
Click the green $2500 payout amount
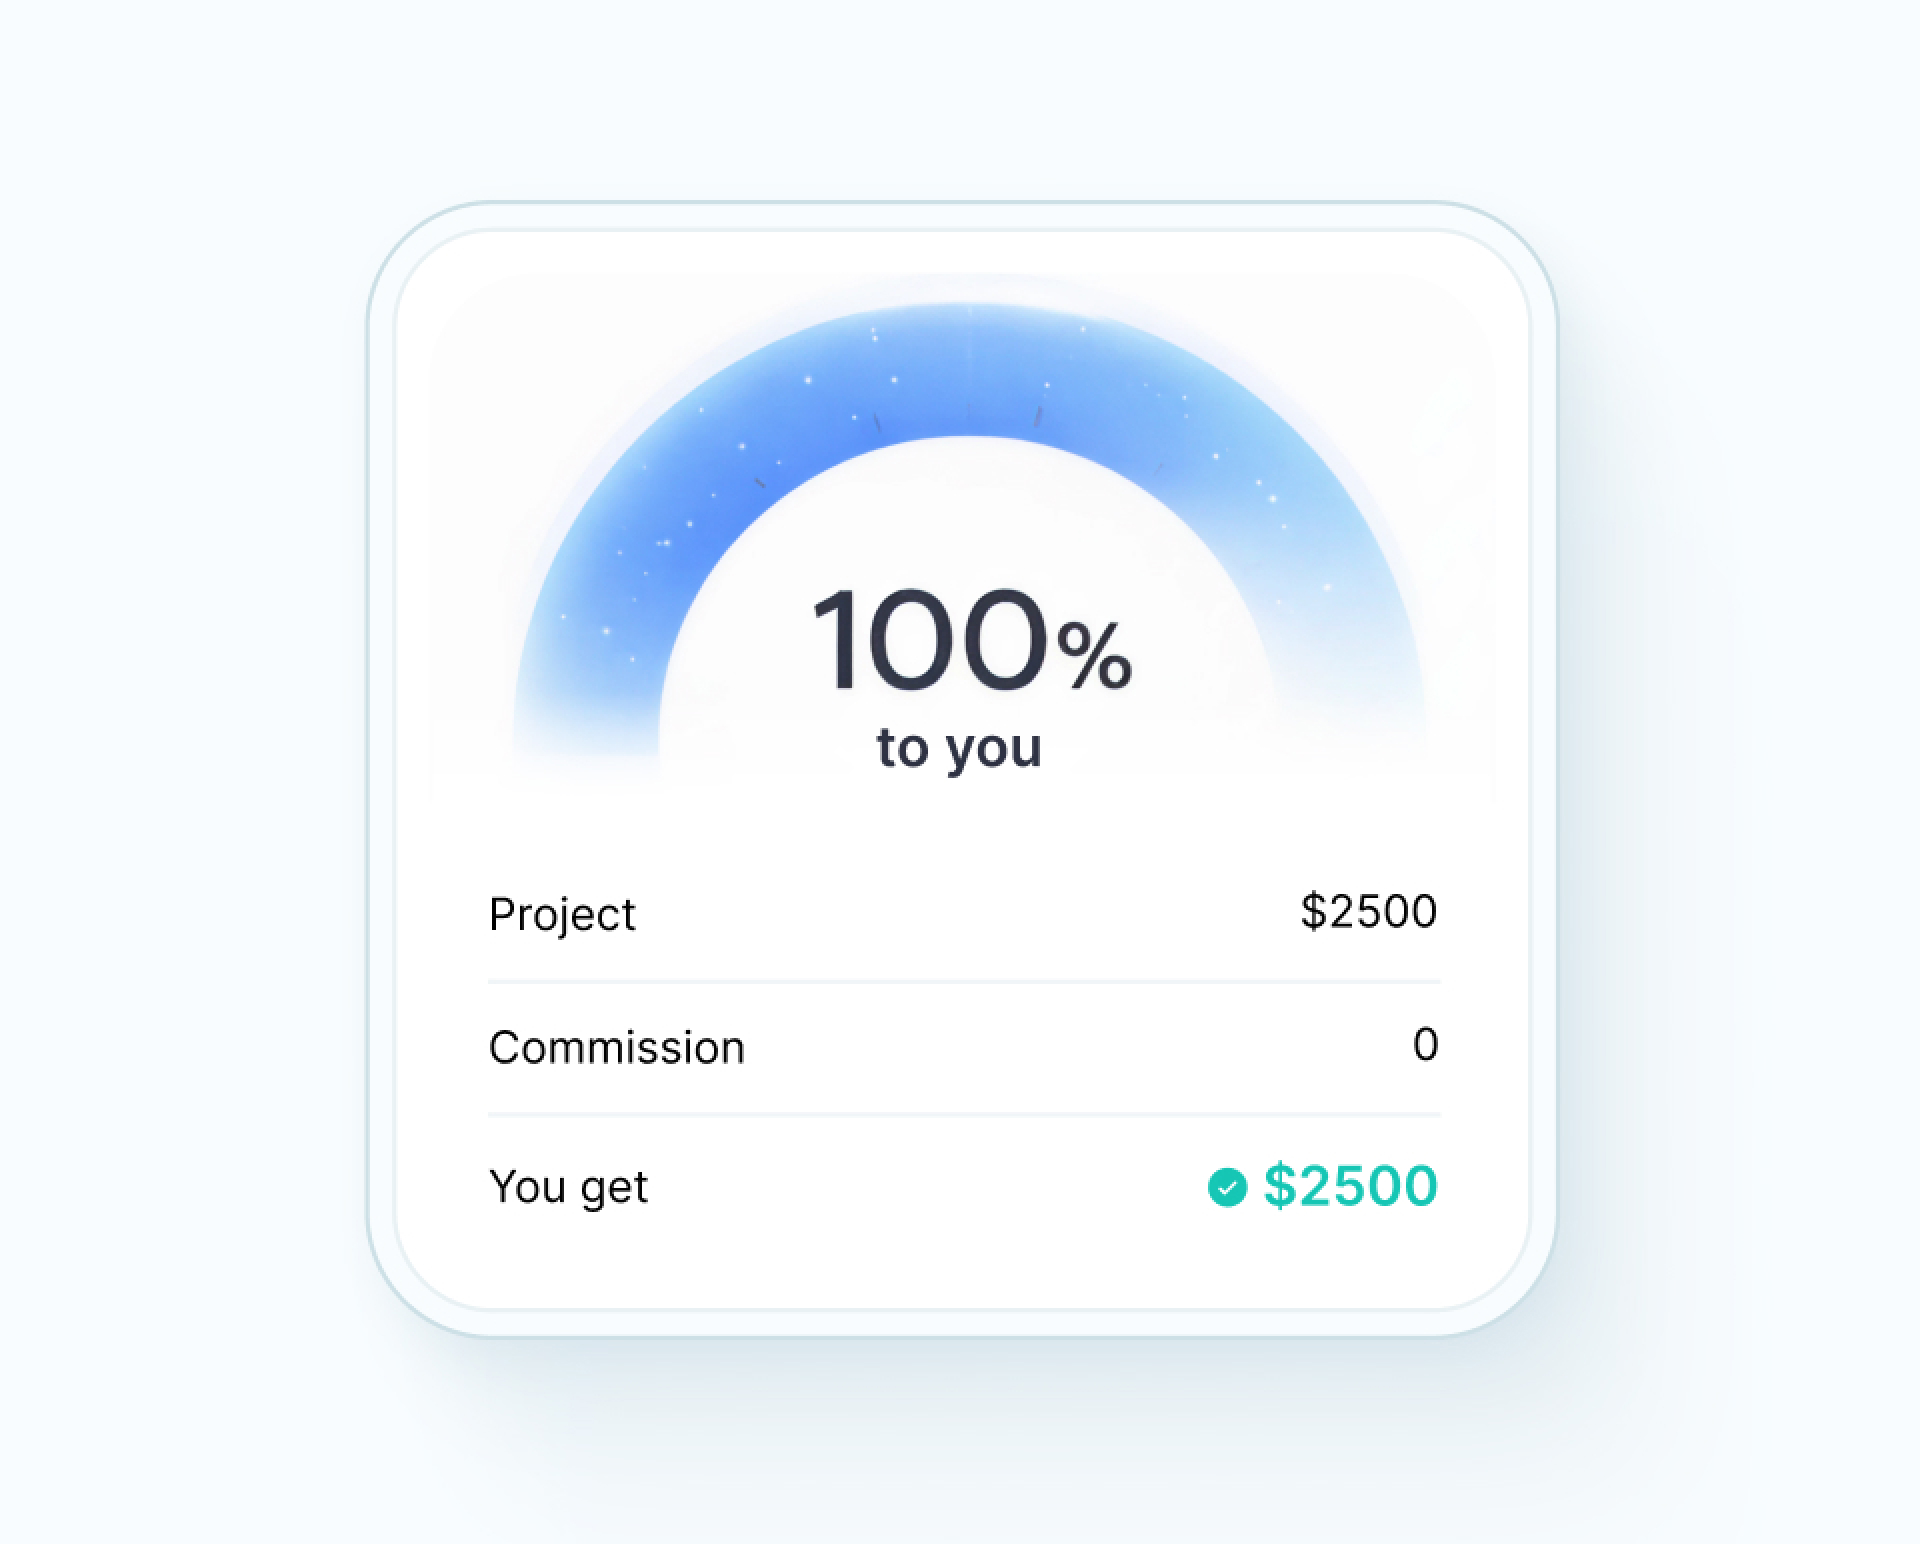[1350, 1186]
